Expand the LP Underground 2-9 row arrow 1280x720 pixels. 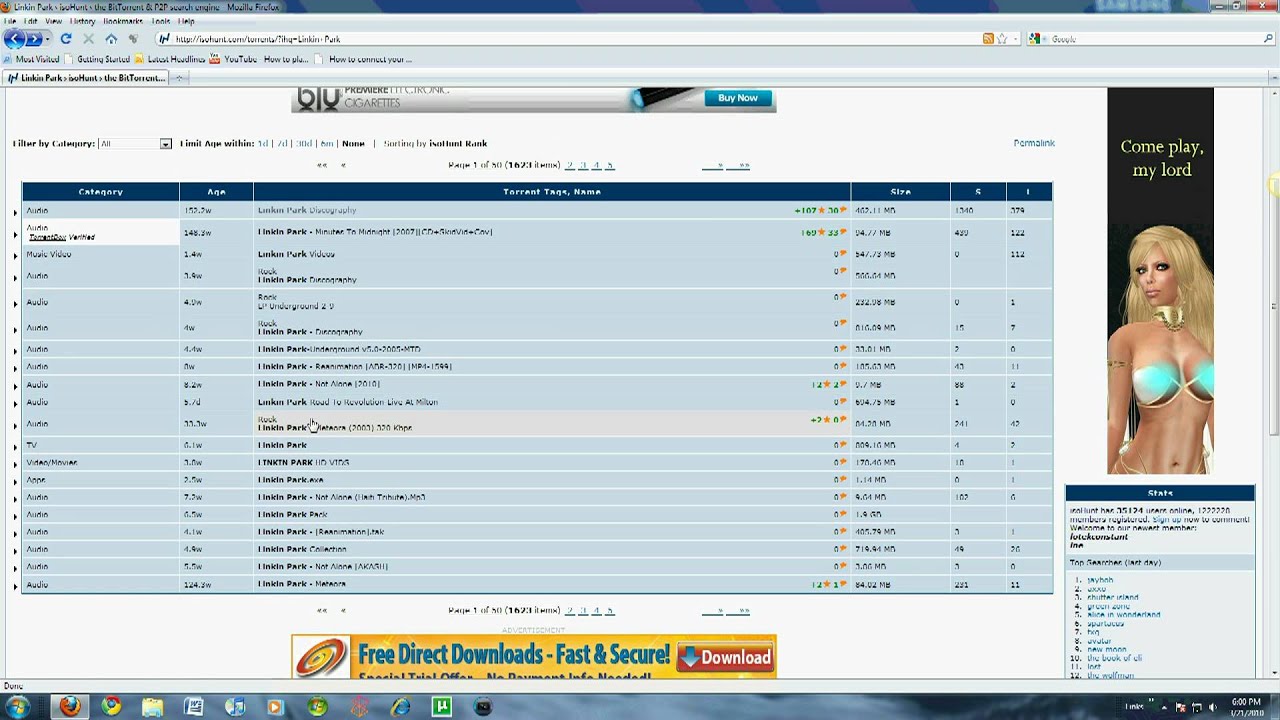tap(15, 302)
